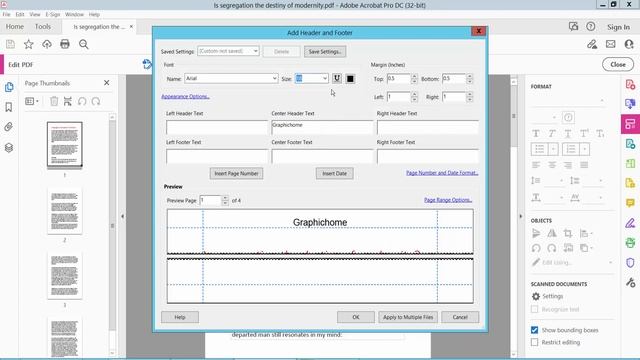Open the font Name dropdown showing Arial
This screenshot has width=640, height=360.
coord(231,78)
